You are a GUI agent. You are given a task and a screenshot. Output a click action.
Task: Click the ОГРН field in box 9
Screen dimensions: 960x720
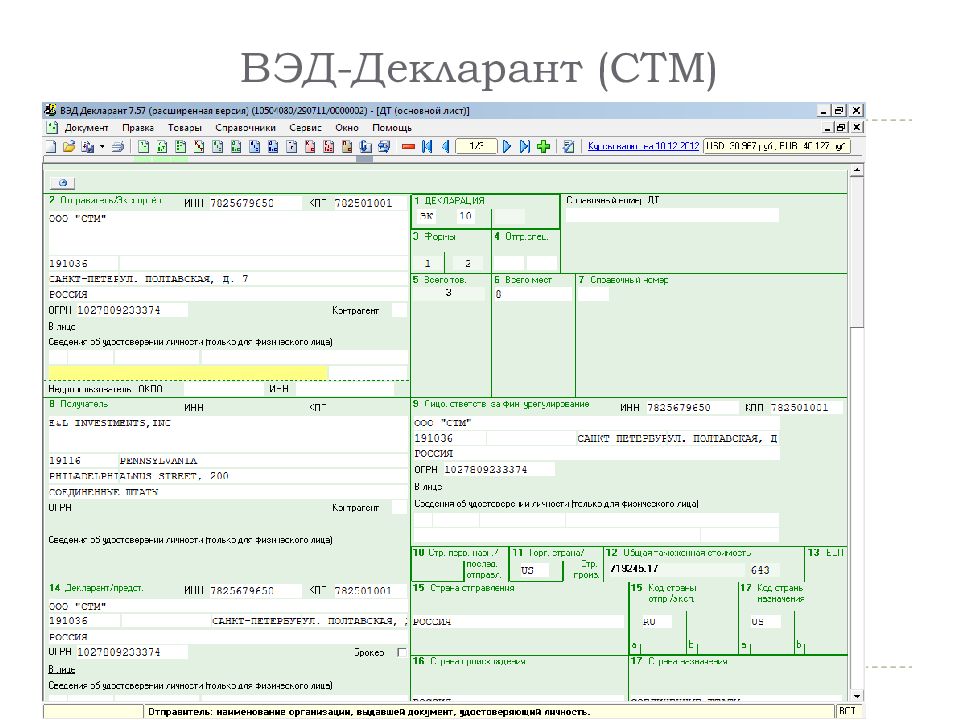pyautogui.click(x=499, y=470)
